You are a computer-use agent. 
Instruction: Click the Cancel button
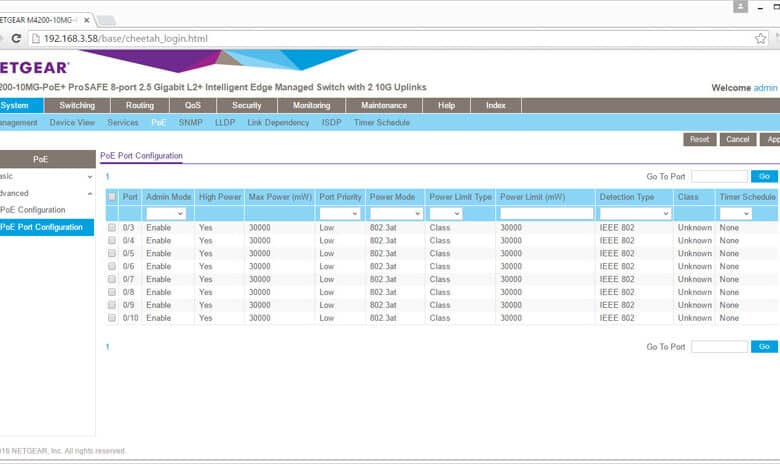coord(737,139)
